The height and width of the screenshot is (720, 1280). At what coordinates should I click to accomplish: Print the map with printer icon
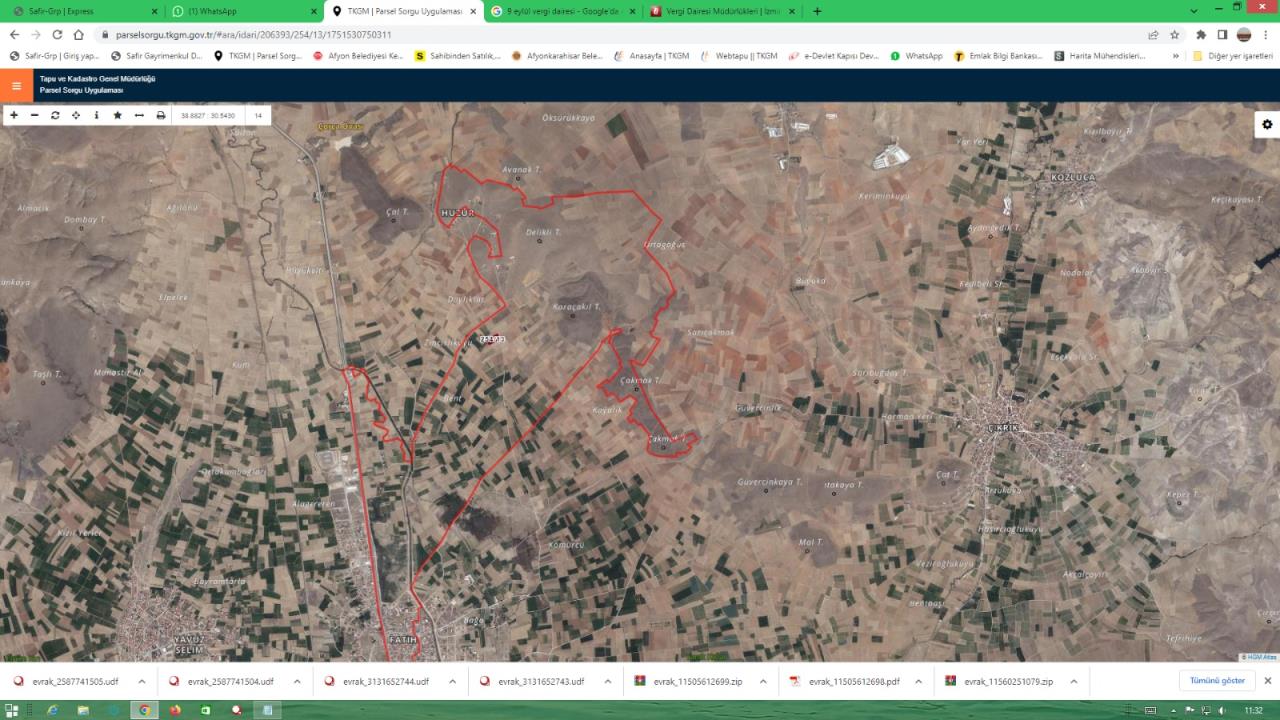[x=160, y=115]
